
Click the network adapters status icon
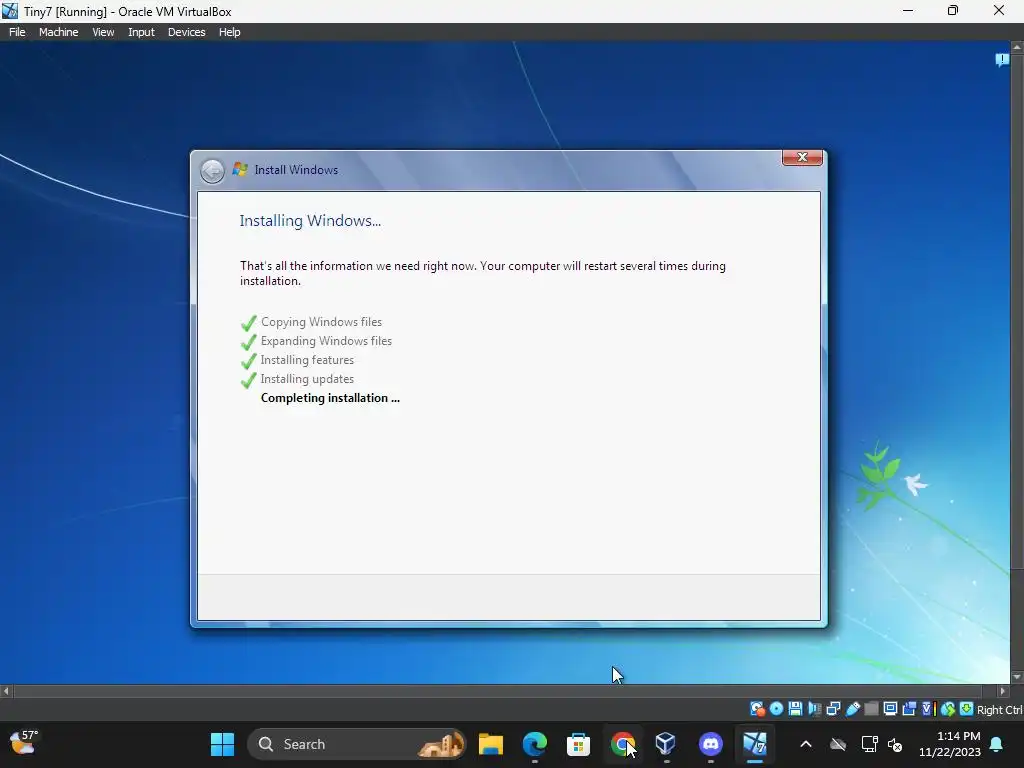(833, 709)
